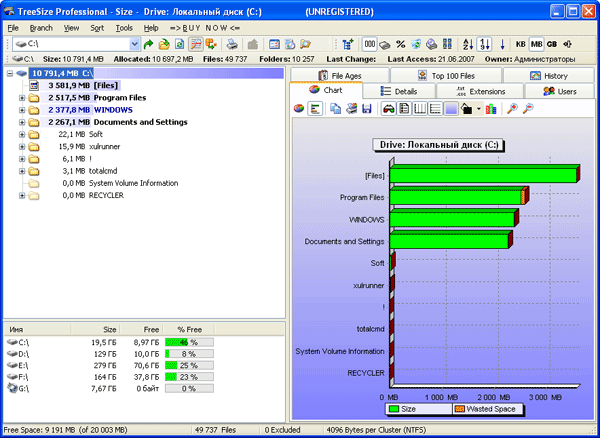
Task: Toggle KB size unit button
Action: click(x=520, y=44)
